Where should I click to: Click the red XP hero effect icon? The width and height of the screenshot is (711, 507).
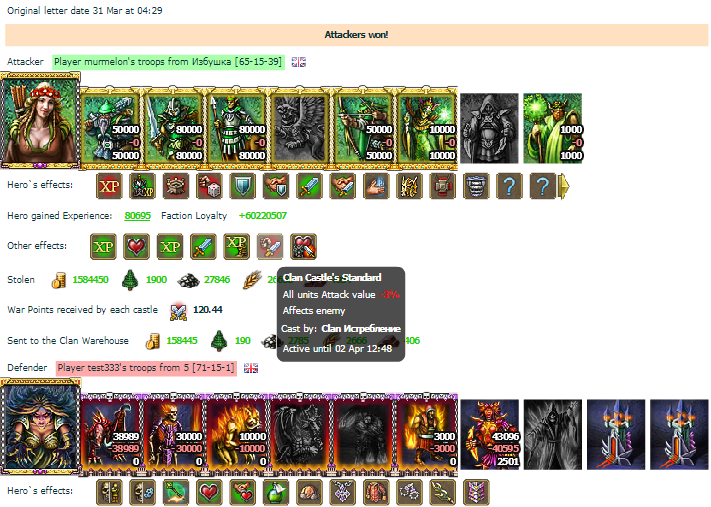point(109,186)
